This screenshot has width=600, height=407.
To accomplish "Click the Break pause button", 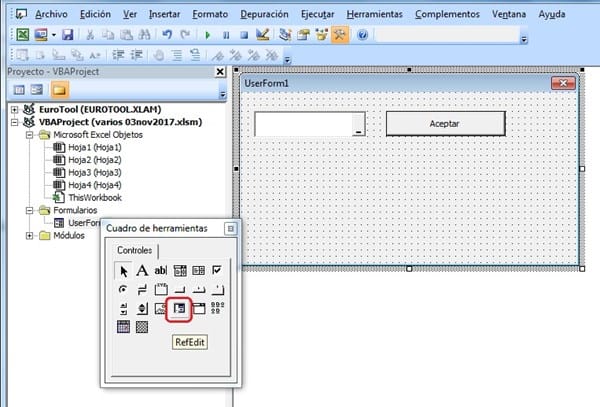I will pos(226,36).
